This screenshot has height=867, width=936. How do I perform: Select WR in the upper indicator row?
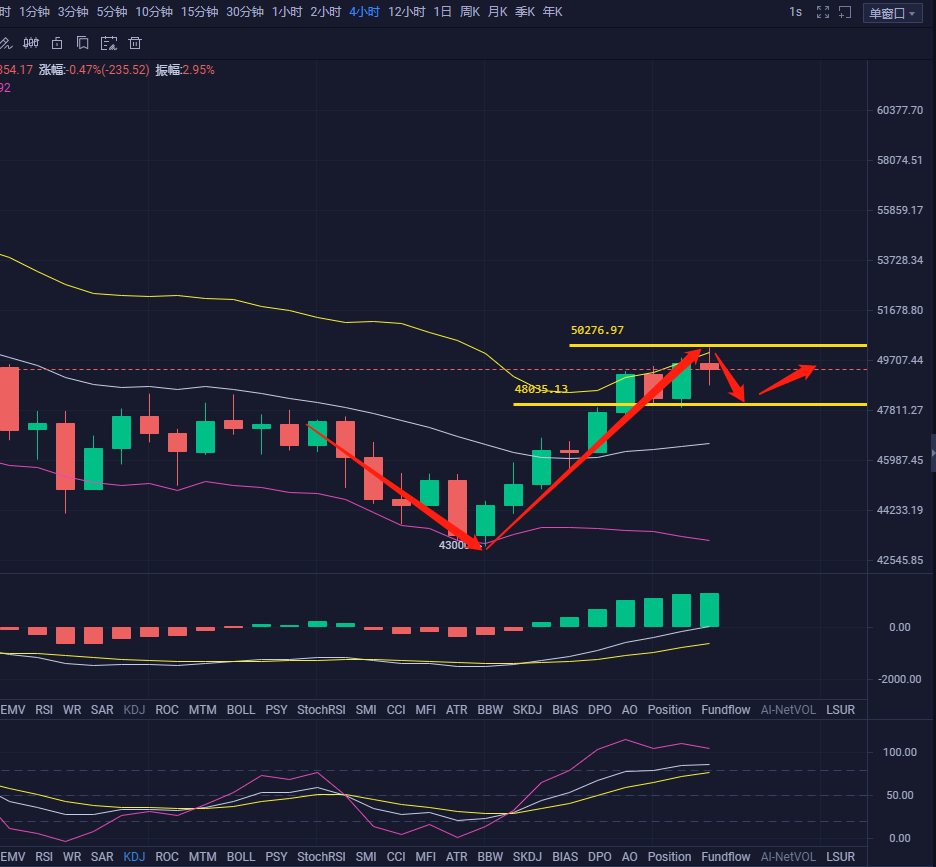(x=72, y=710)
